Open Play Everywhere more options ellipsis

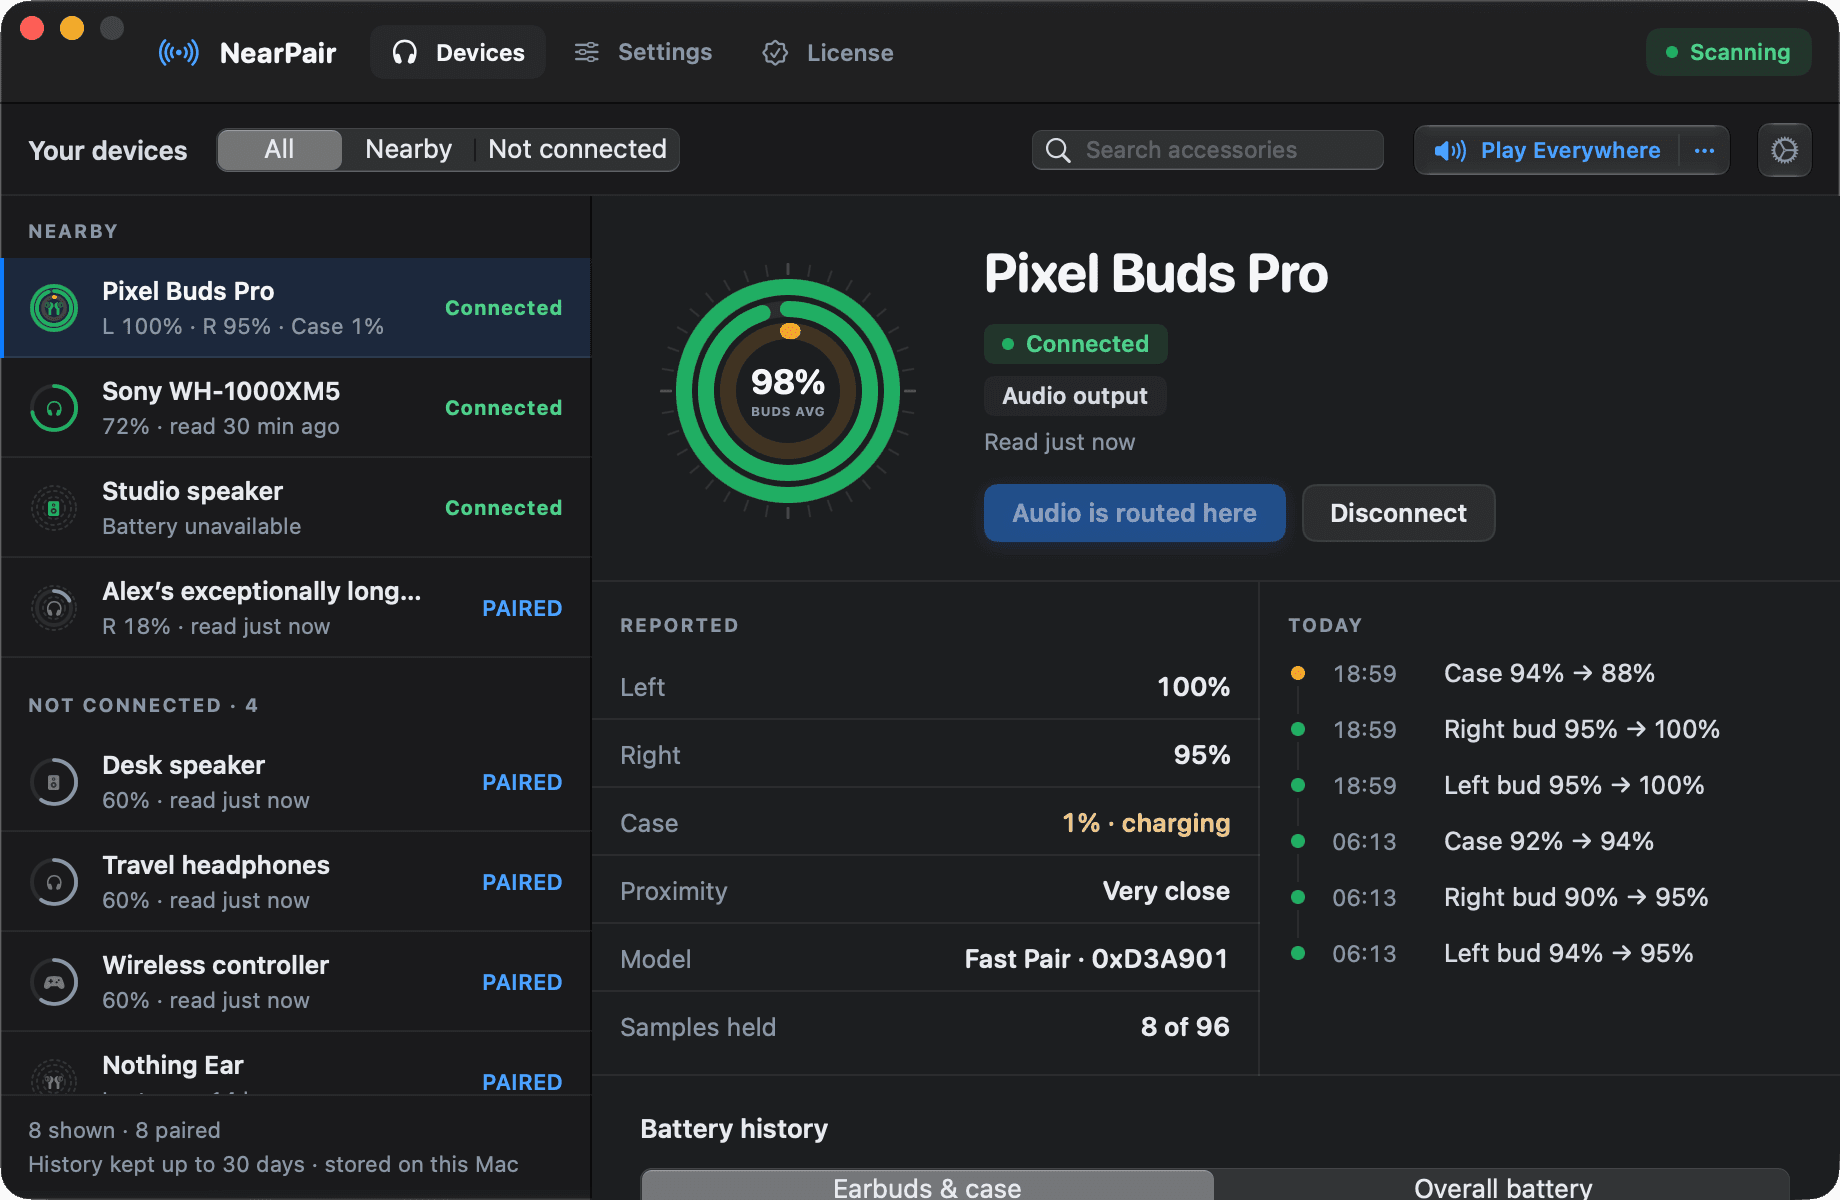click(x=1705, y=150)
